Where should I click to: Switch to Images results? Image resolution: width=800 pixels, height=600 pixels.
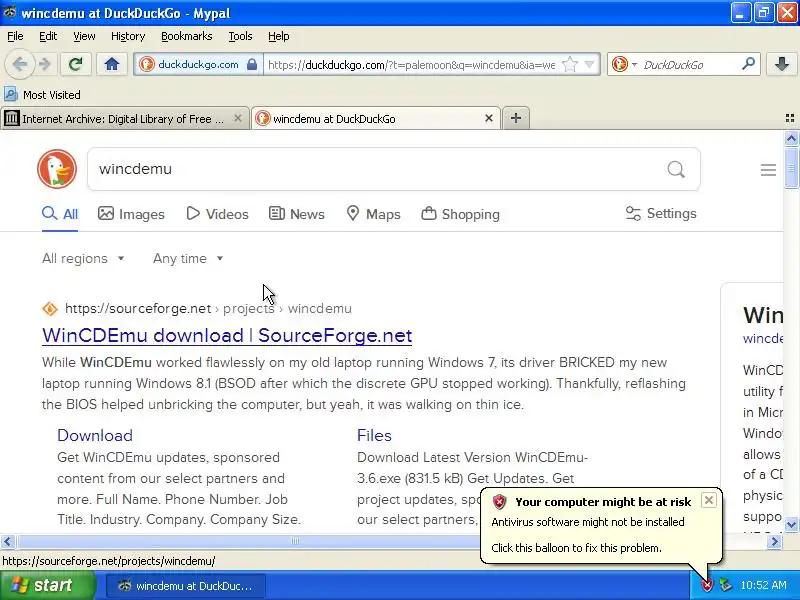click(x=131, y=214)
